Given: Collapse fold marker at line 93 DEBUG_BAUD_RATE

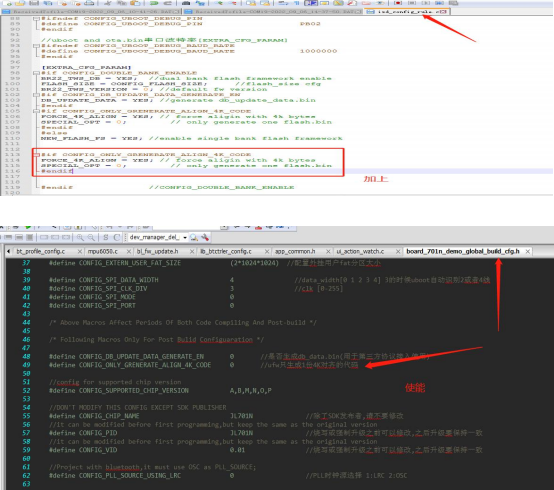Looking at the screenshot, I should point(36,46).
